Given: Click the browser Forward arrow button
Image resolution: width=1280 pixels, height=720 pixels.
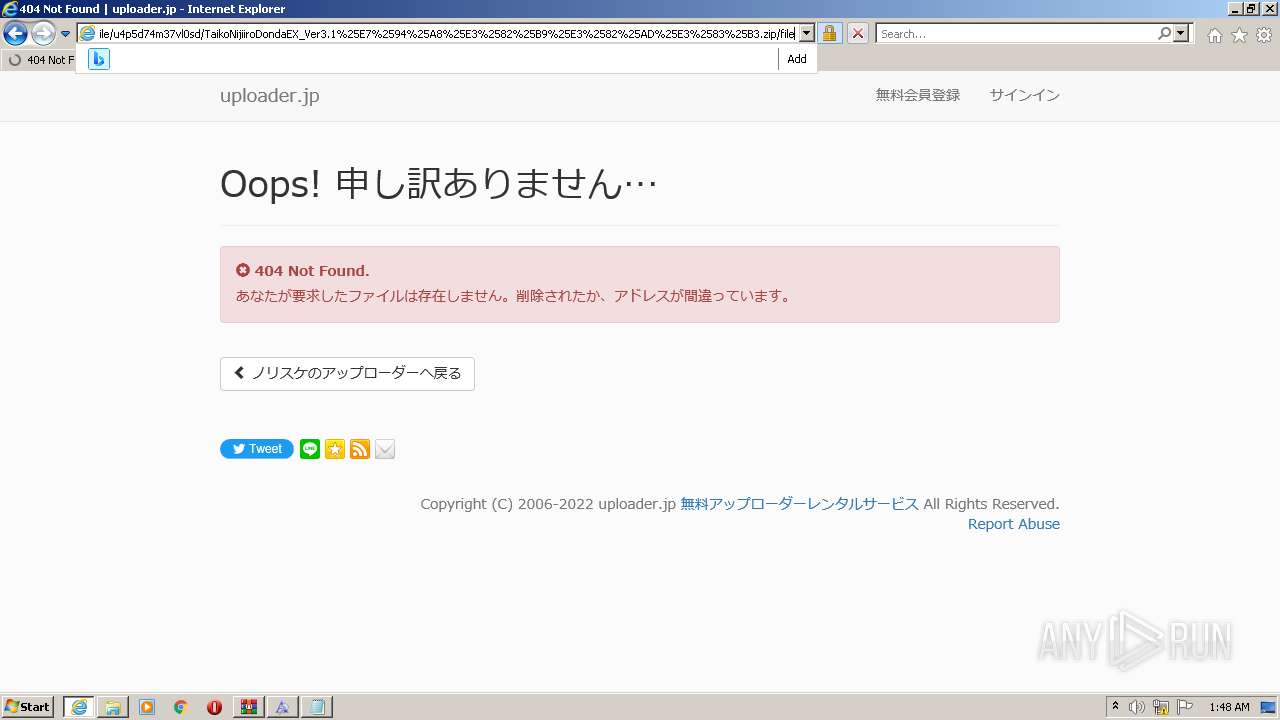Looking at the screenshot, I should pos(43,34).
